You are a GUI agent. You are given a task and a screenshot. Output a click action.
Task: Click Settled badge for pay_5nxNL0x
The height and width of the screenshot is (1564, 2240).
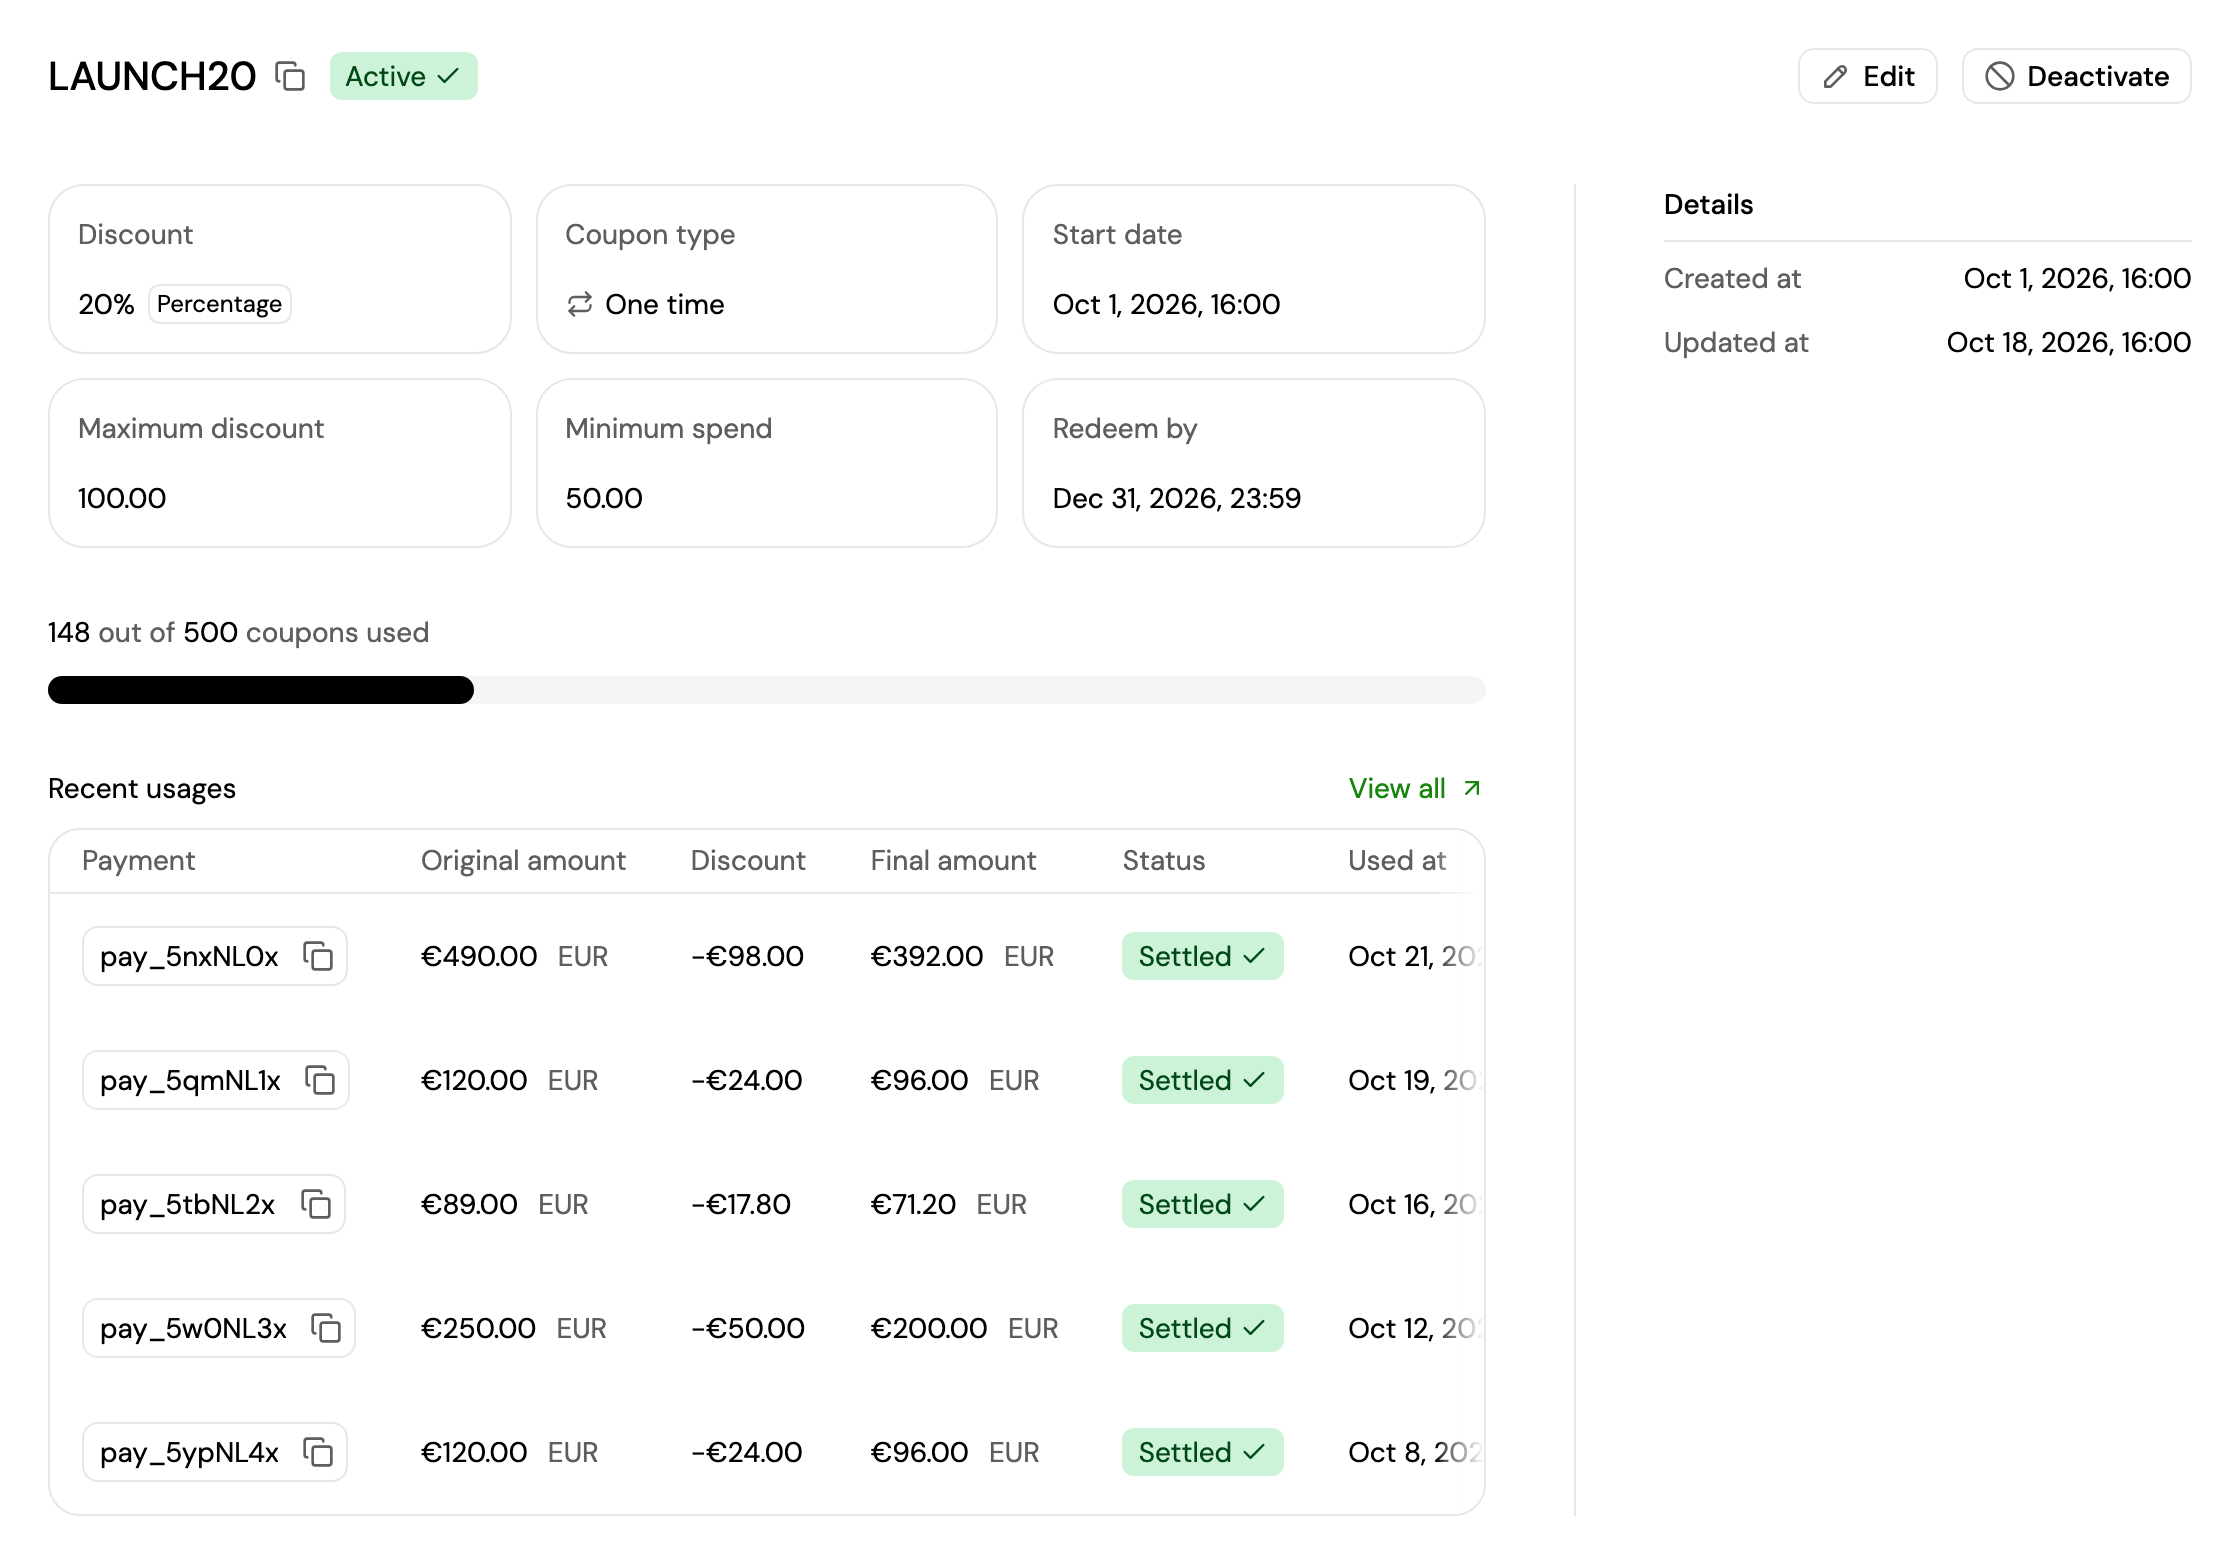pyautogui.click(x=1202, y=956)
